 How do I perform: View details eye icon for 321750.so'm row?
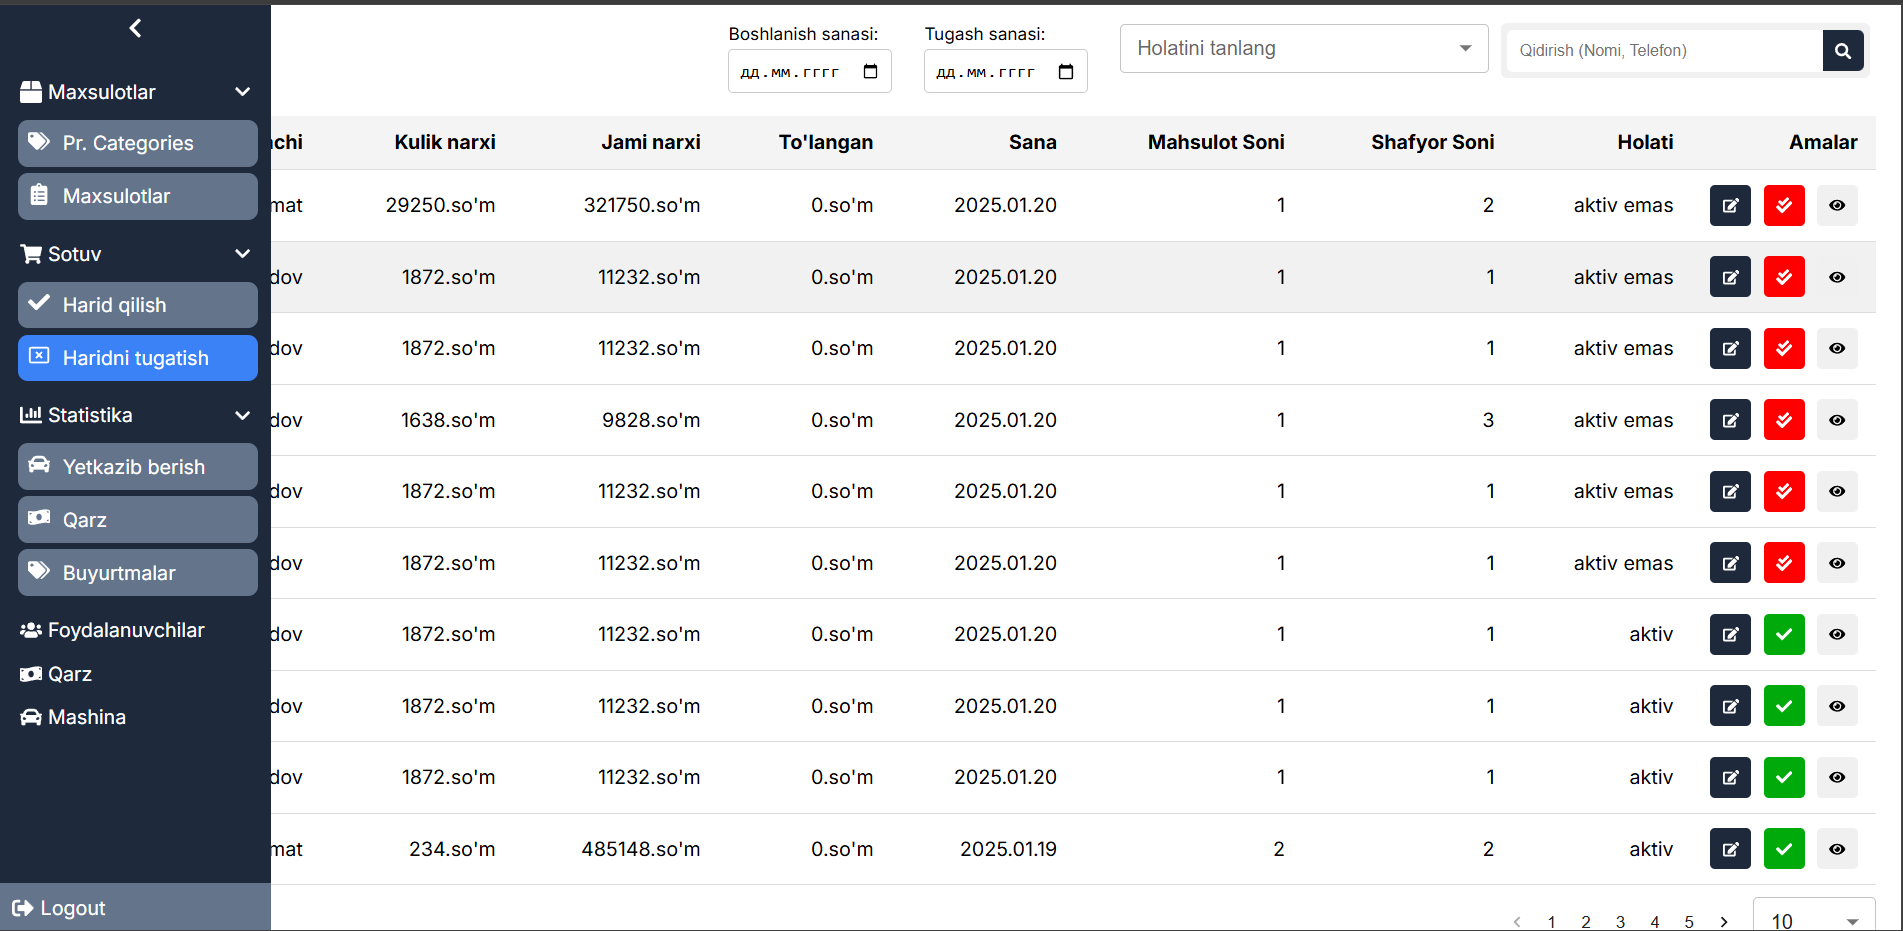[x=1837, y=206]
